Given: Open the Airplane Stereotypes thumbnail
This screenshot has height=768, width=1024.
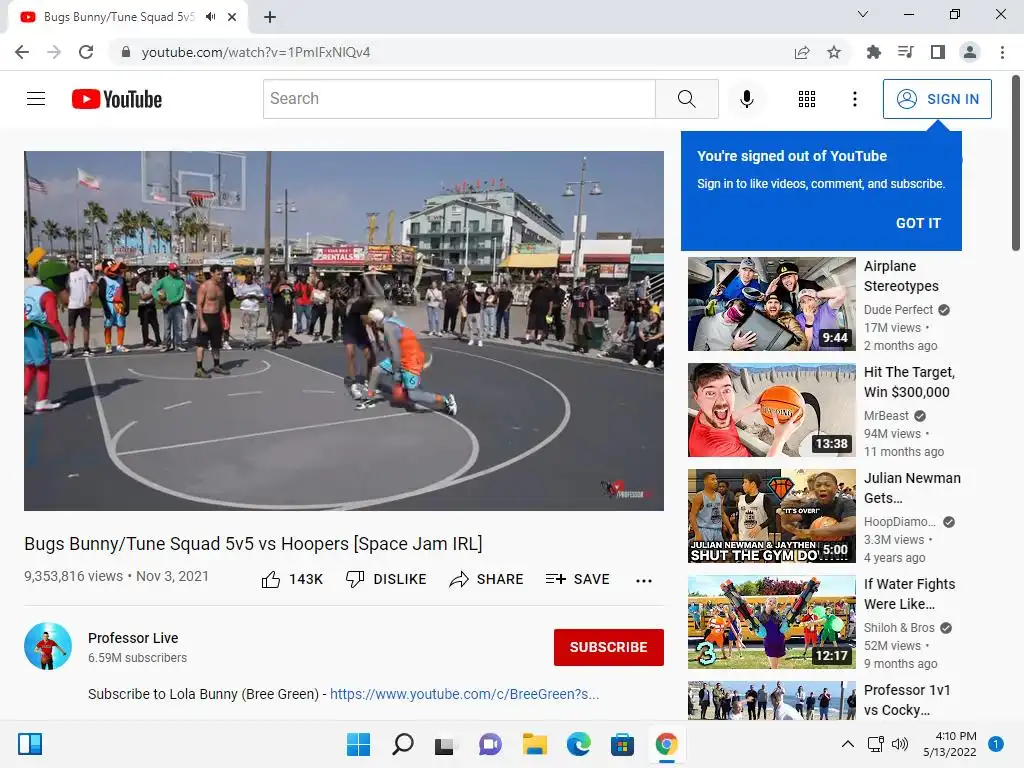Looking at the screenshot, I should point(771,304).
